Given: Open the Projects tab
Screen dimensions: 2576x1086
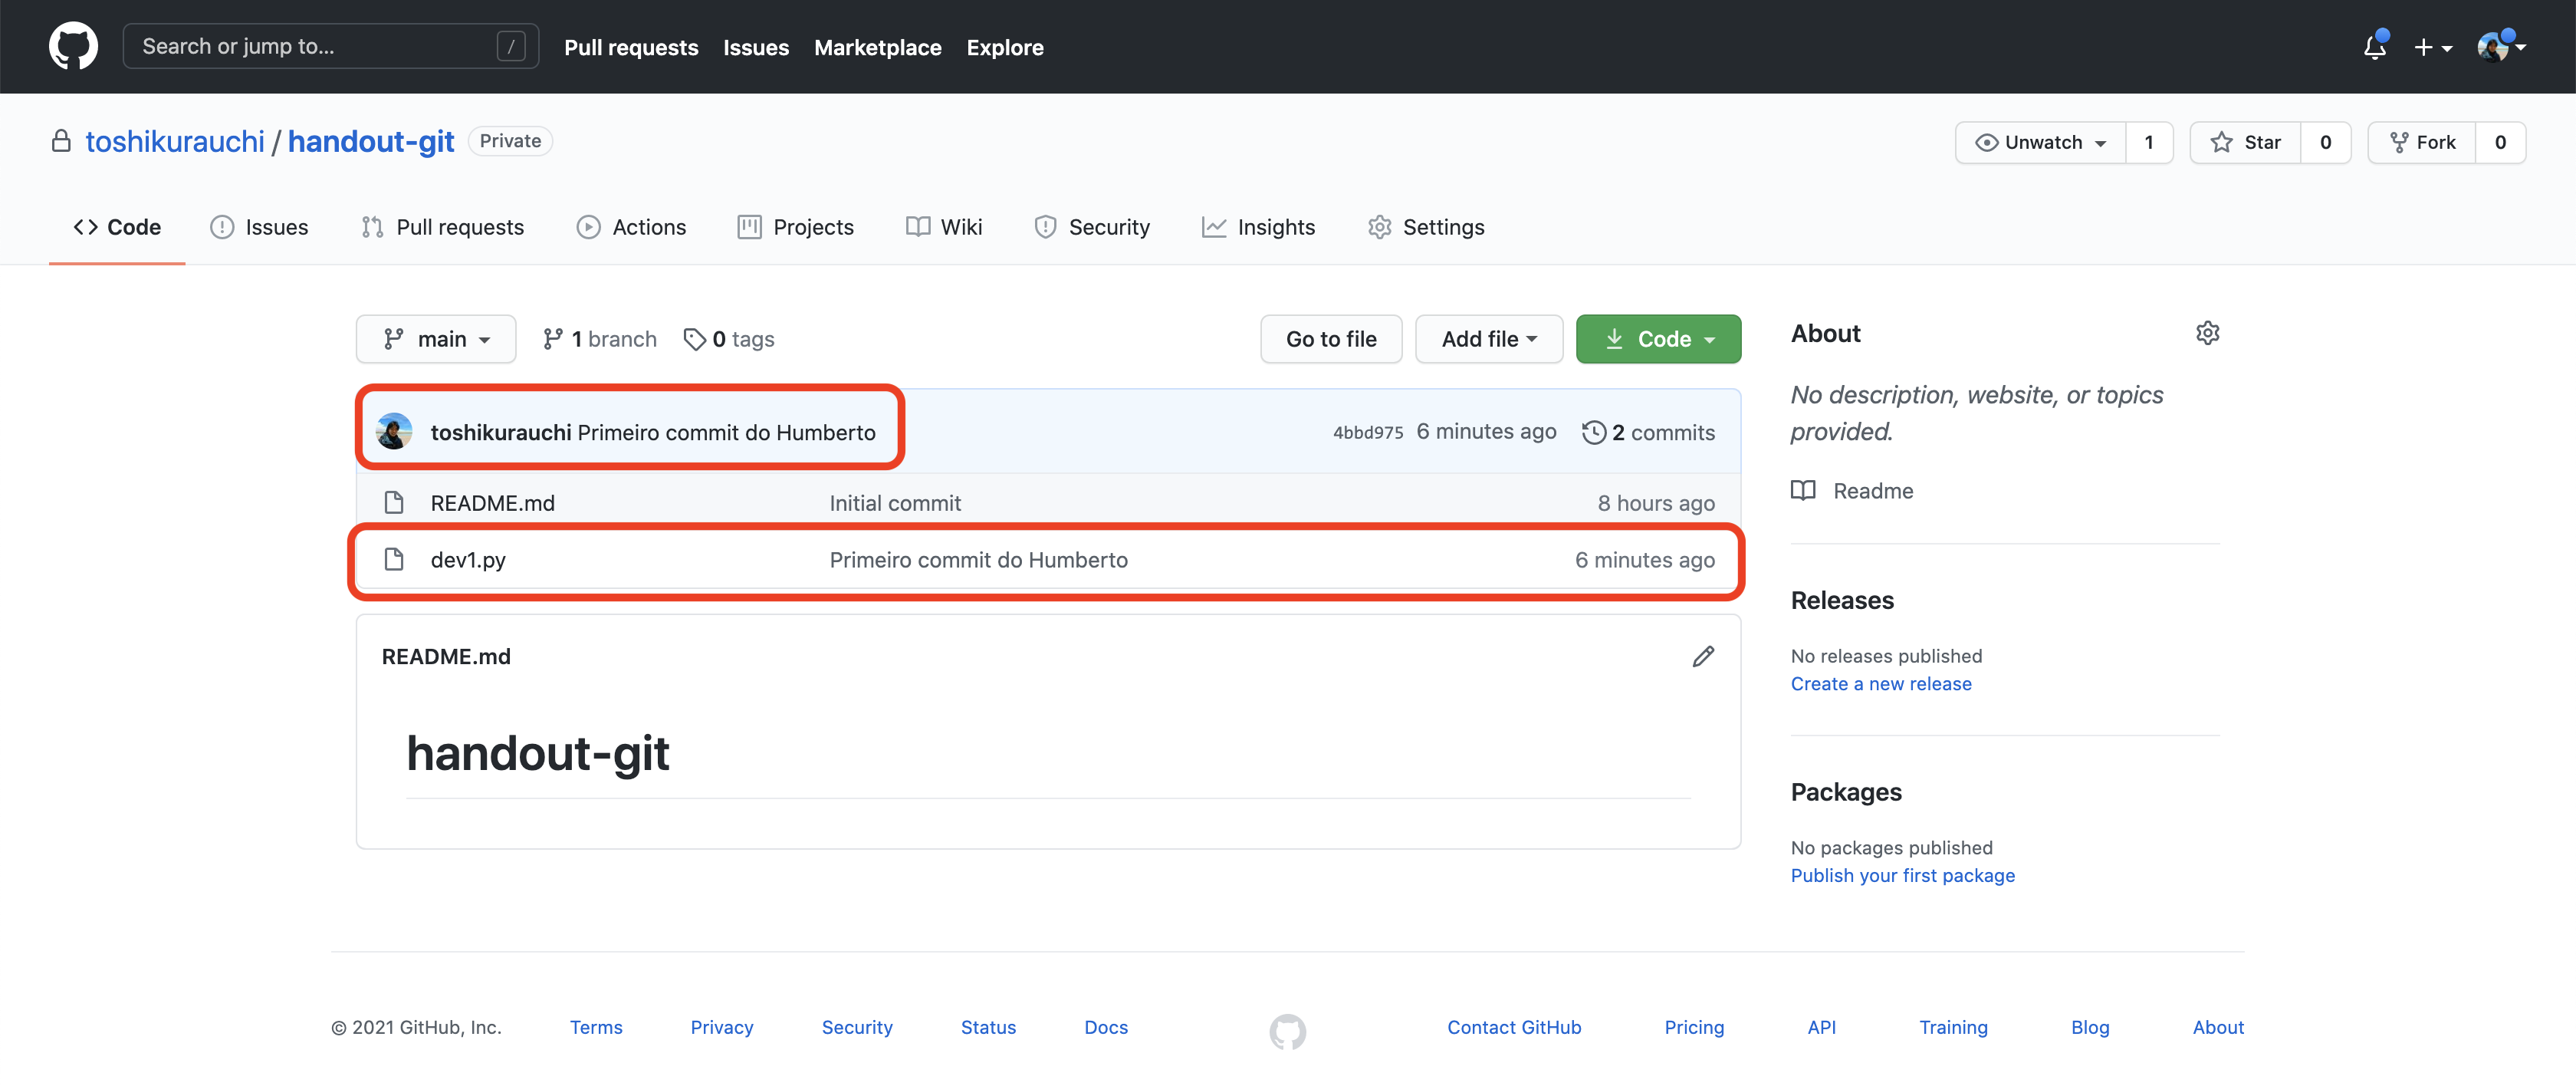Looking at the screenshot, I should click(x=795, y=227).
